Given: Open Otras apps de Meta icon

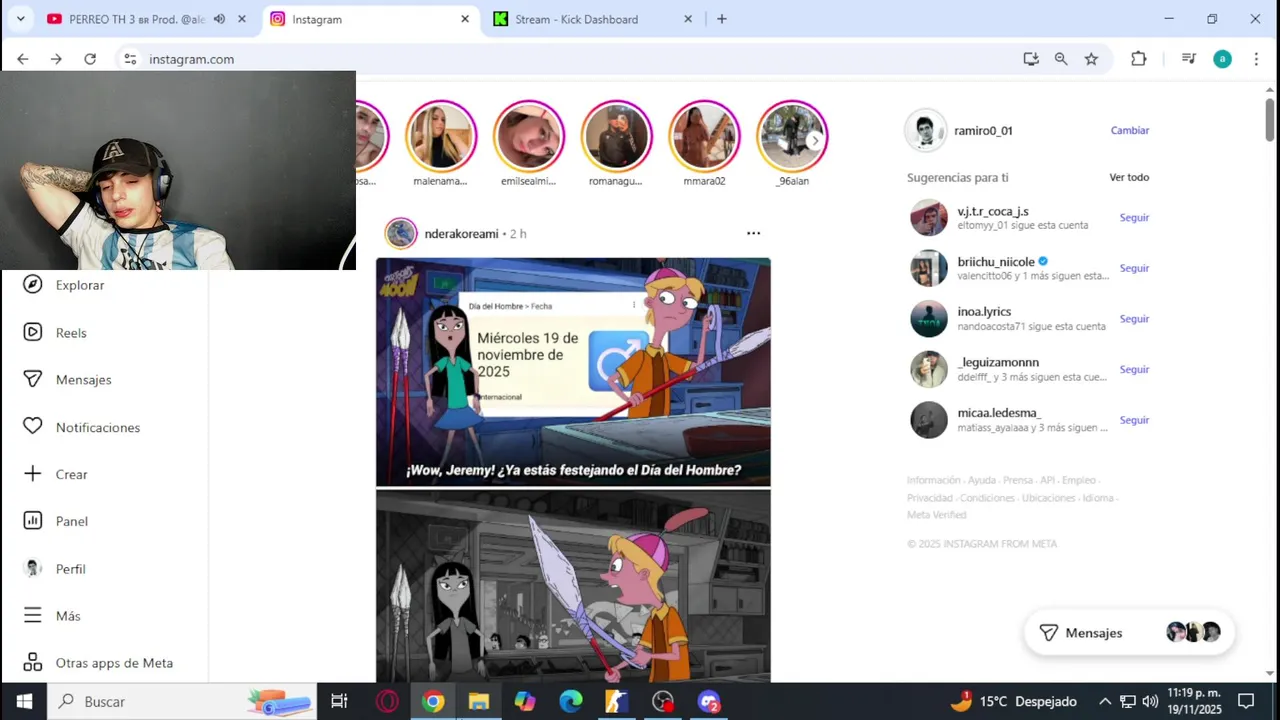Looking at the screenshot, I should click(33, 663).
